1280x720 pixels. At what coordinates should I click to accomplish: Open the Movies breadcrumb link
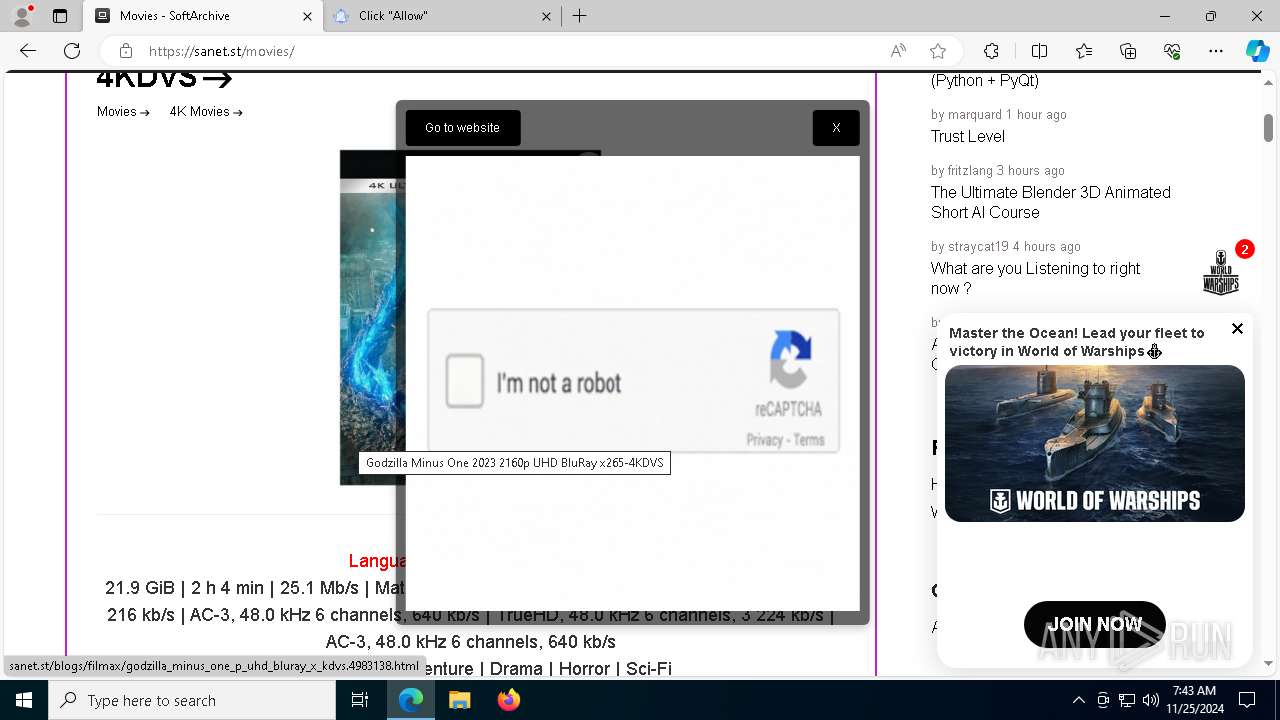click(123, 112)
